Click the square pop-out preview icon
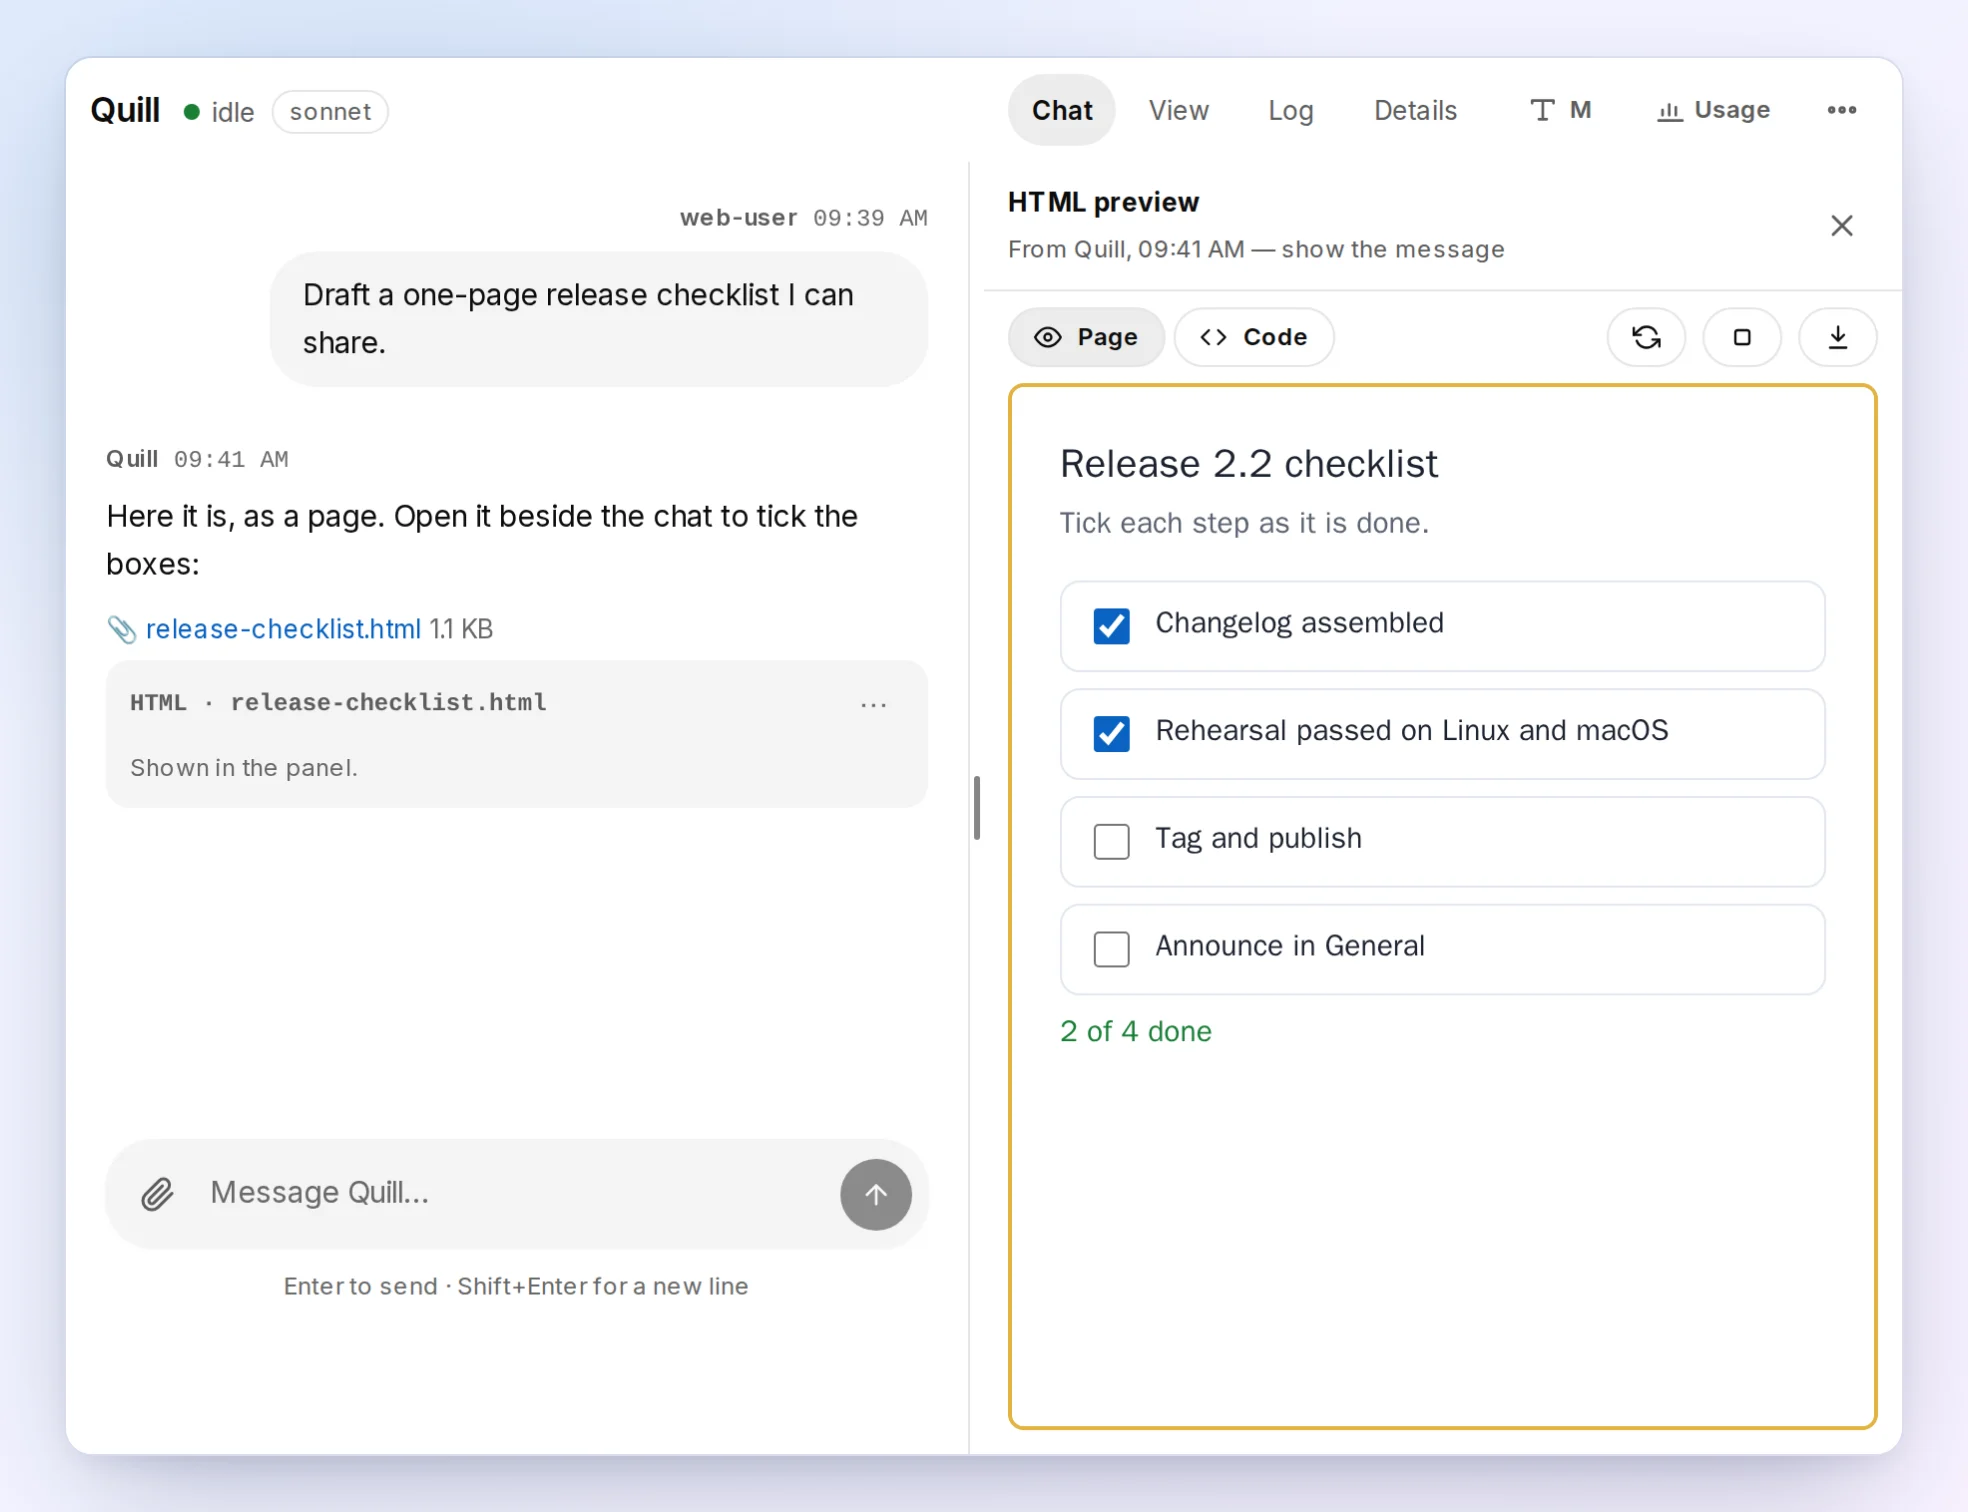The width and height of the screenshot is (1968, 1512). (1742, 337)
